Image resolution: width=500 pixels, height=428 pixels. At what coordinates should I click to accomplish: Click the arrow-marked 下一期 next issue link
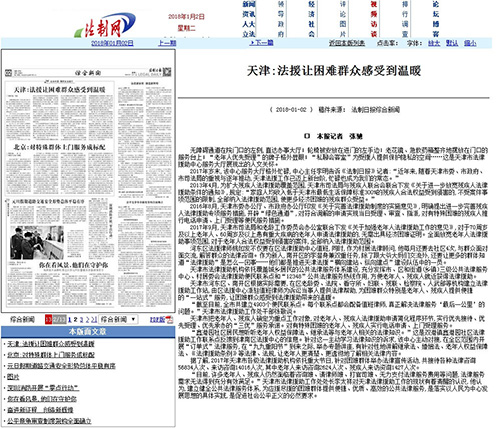(262, 43)
